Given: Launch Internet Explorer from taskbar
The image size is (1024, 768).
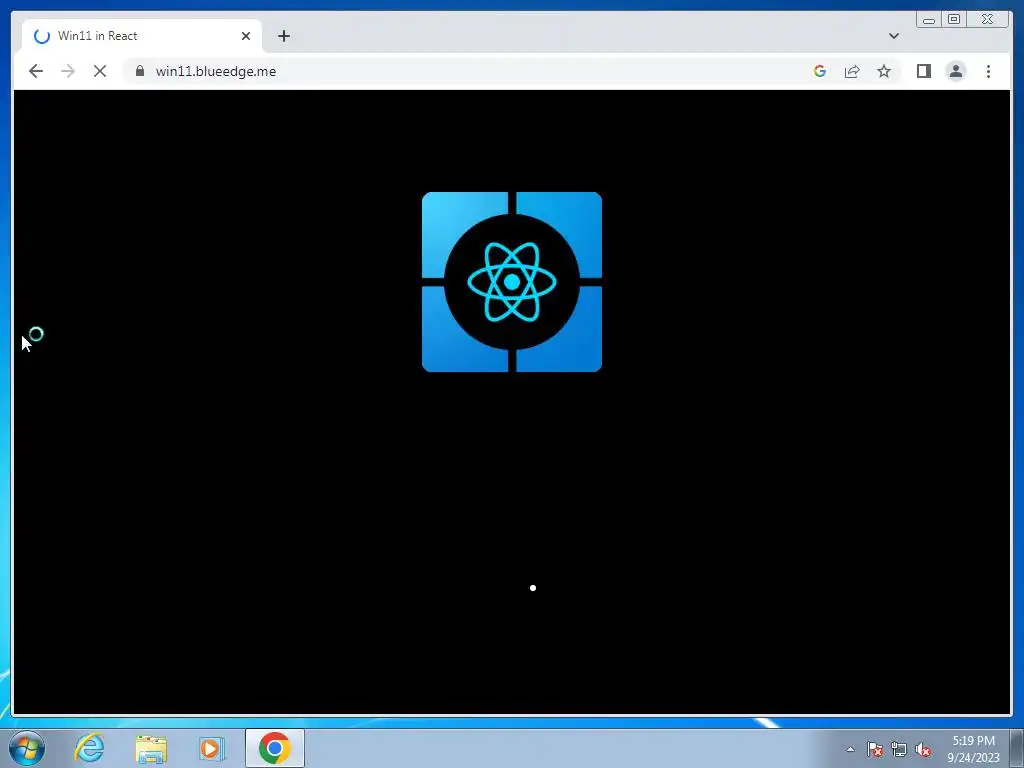Looking at the screenshot, I should [x=89, y=748].
